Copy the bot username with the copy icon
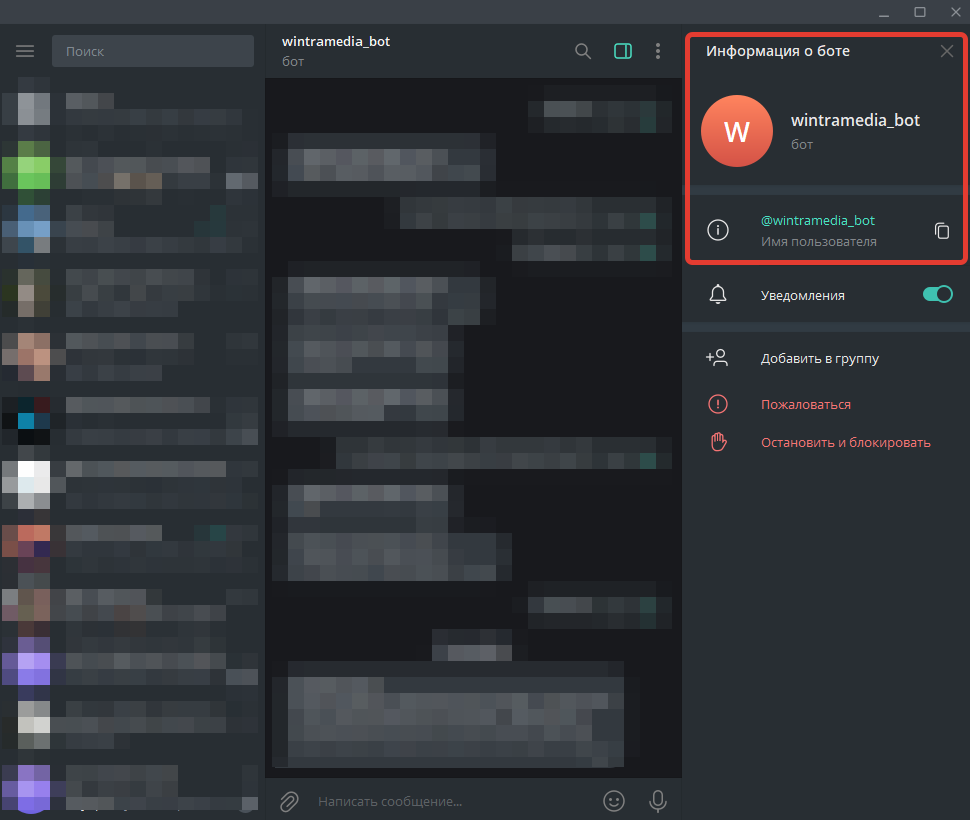Image resolution: width=970 pixels, height=820 pixels. pyautogui.click(x=942, y=231)
